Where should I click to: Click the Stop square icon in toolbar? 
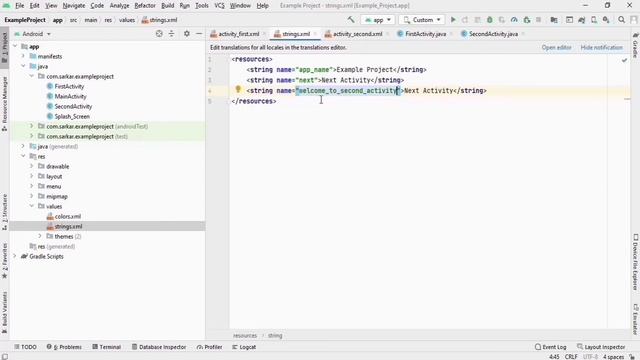[x=539, y=20]
